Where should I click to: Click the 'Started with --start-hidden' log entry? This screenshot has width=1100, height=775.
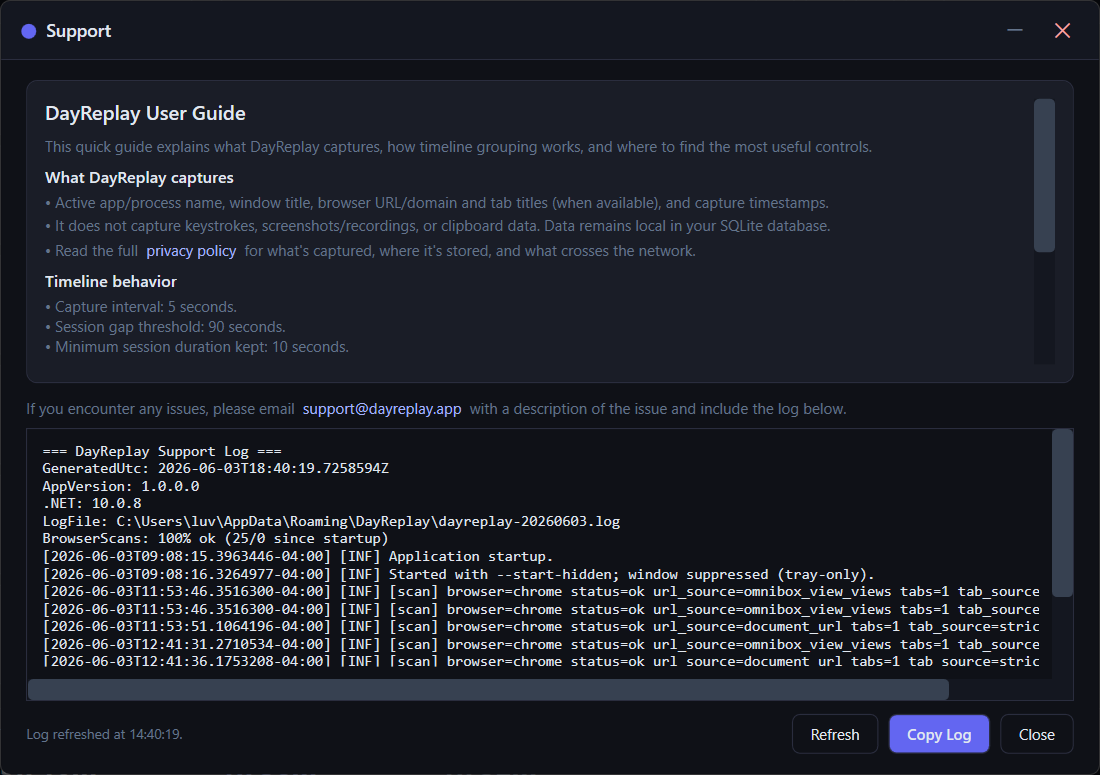tap(458, 574)
